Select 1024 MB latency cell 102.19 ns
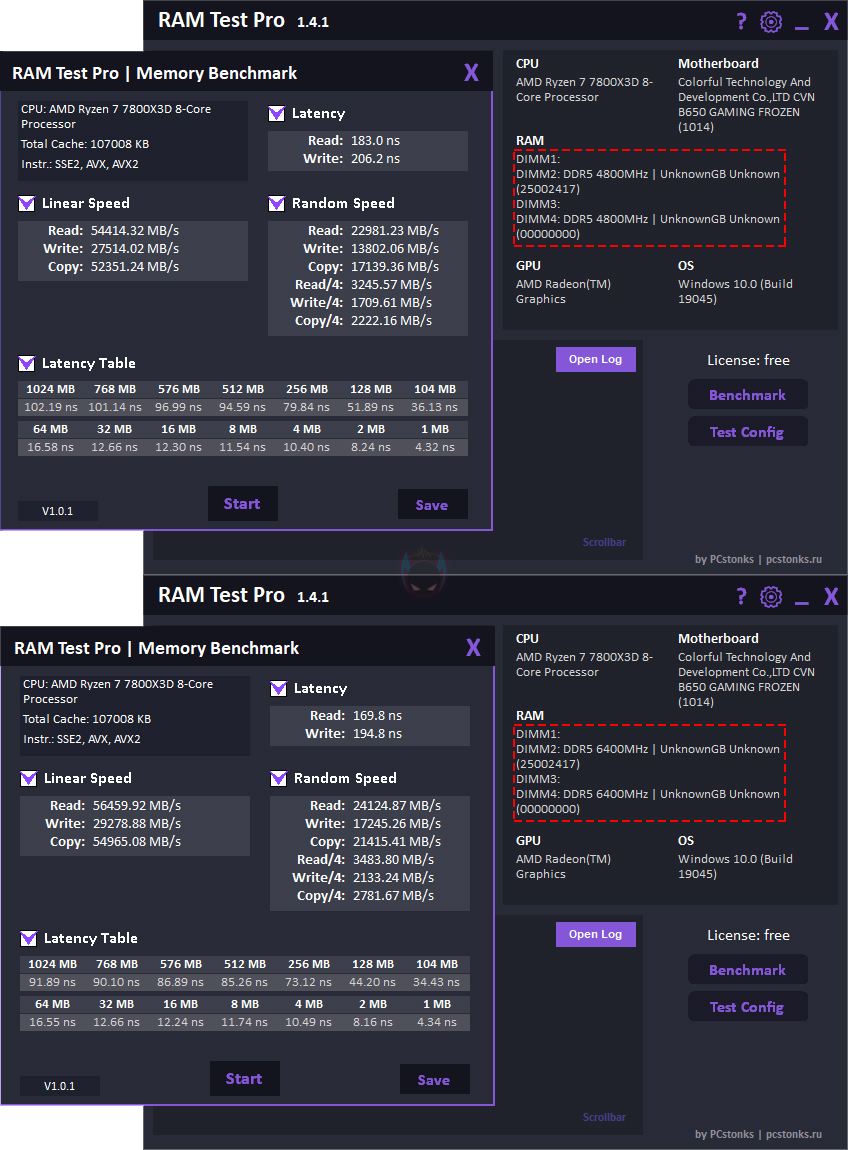 coord(51,407)
